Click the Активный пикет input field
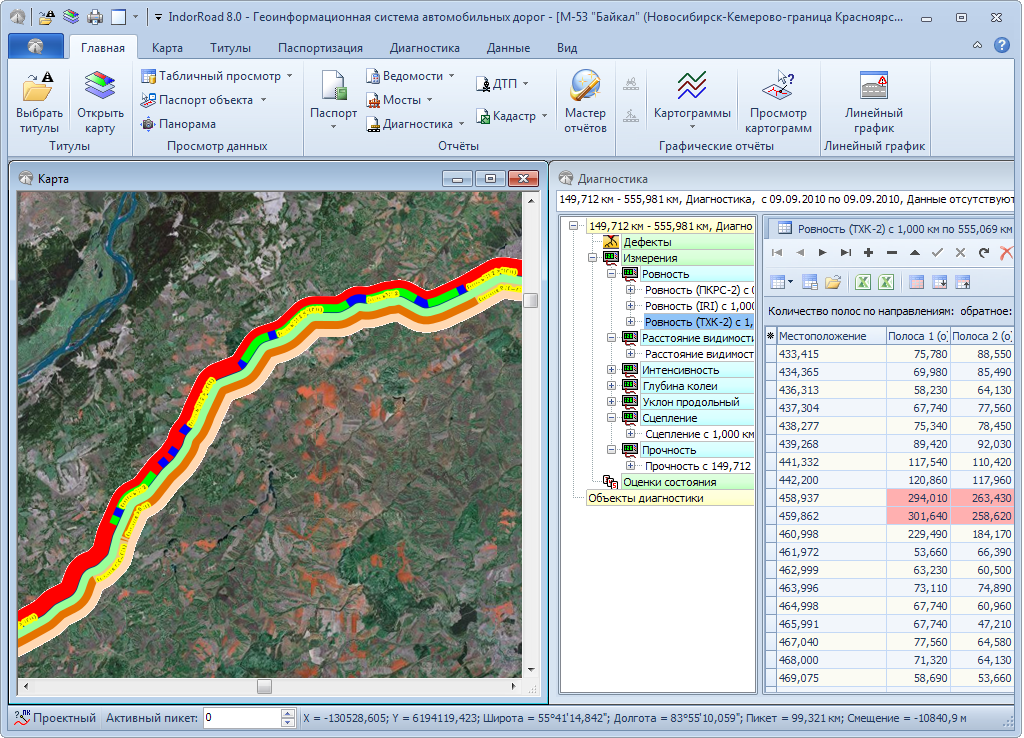Image resolution: width=1024 pixels, height=738 pixels. click(x=241, y=718)
